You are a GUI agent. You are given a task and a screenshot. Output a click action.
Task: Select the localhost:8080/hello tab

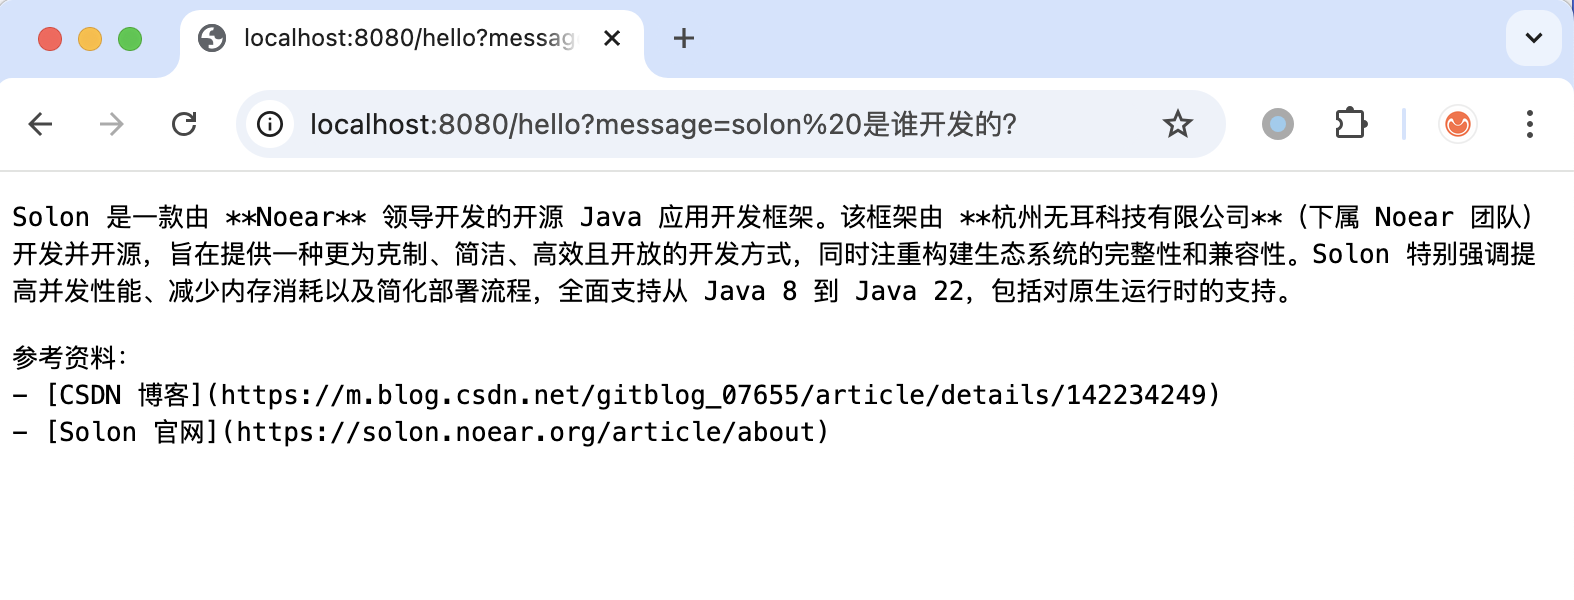click(x=400, y=38)
